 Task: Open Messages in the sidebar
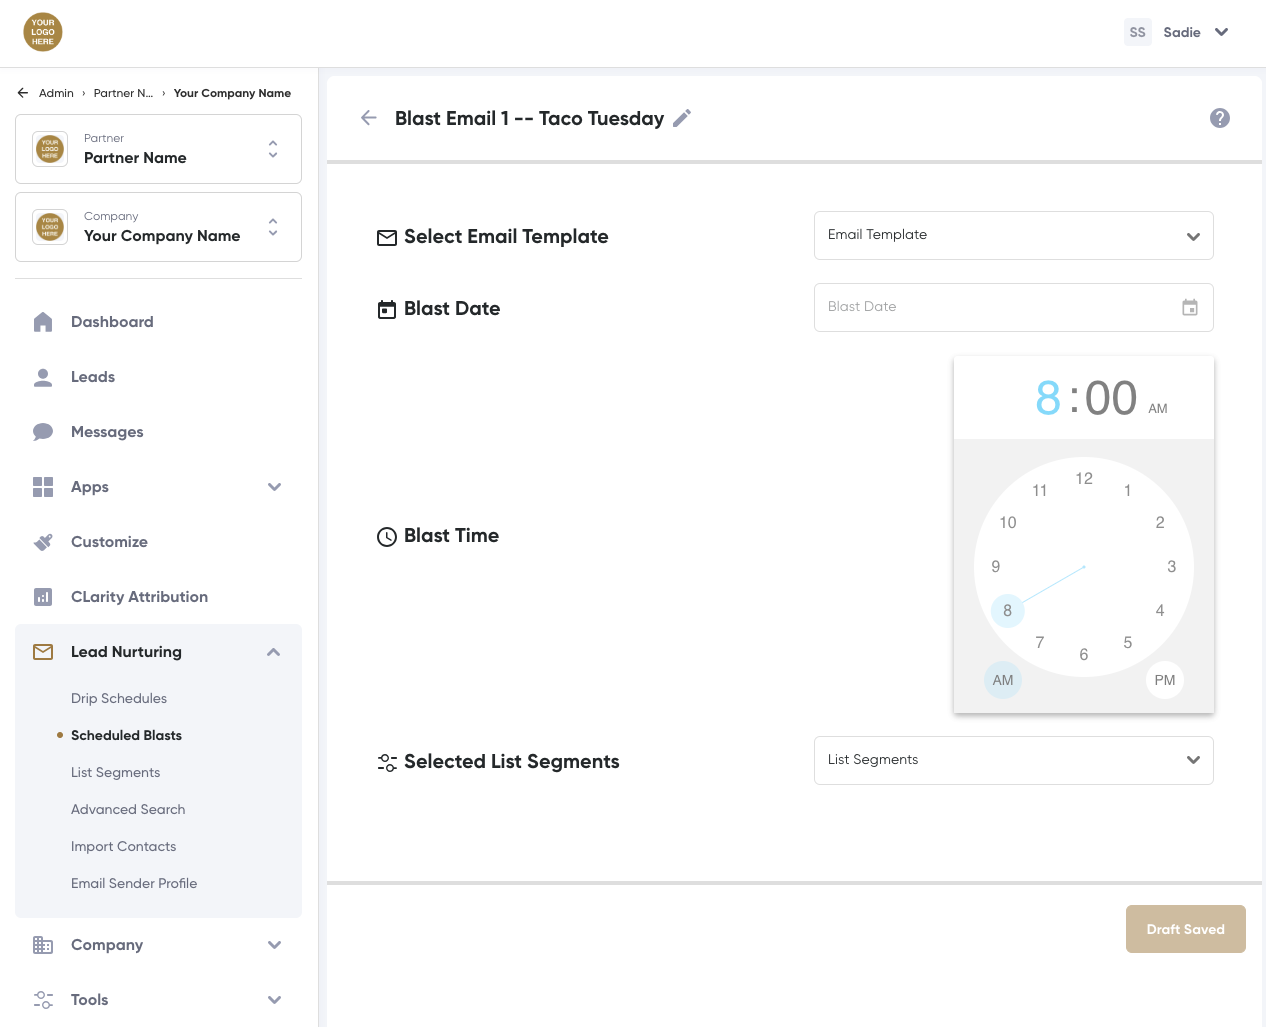click(x=107, y=432)
